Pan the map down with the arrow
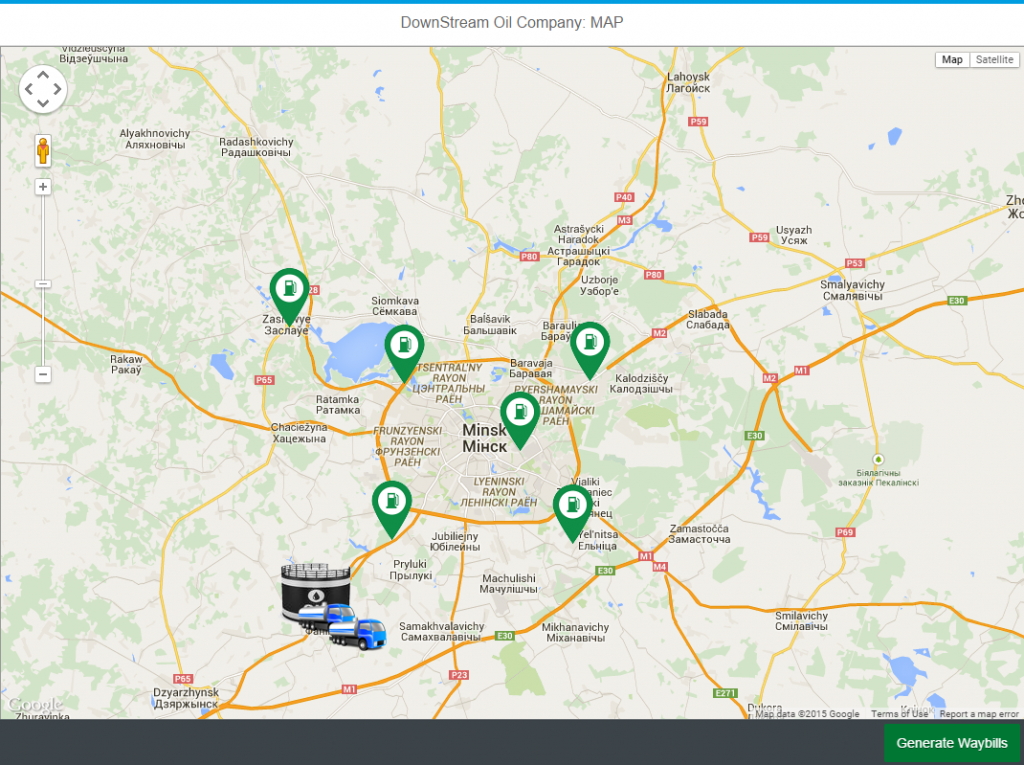The height and width of the screenshot is (765, 1024). click(x=43, y=103)
